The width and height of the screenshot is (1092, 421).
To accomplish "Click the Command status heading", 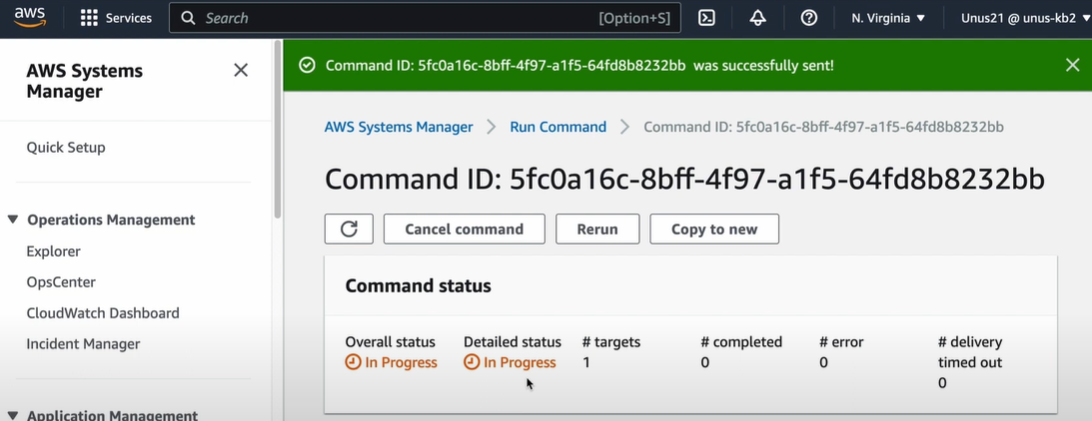I will click(418, 286).
